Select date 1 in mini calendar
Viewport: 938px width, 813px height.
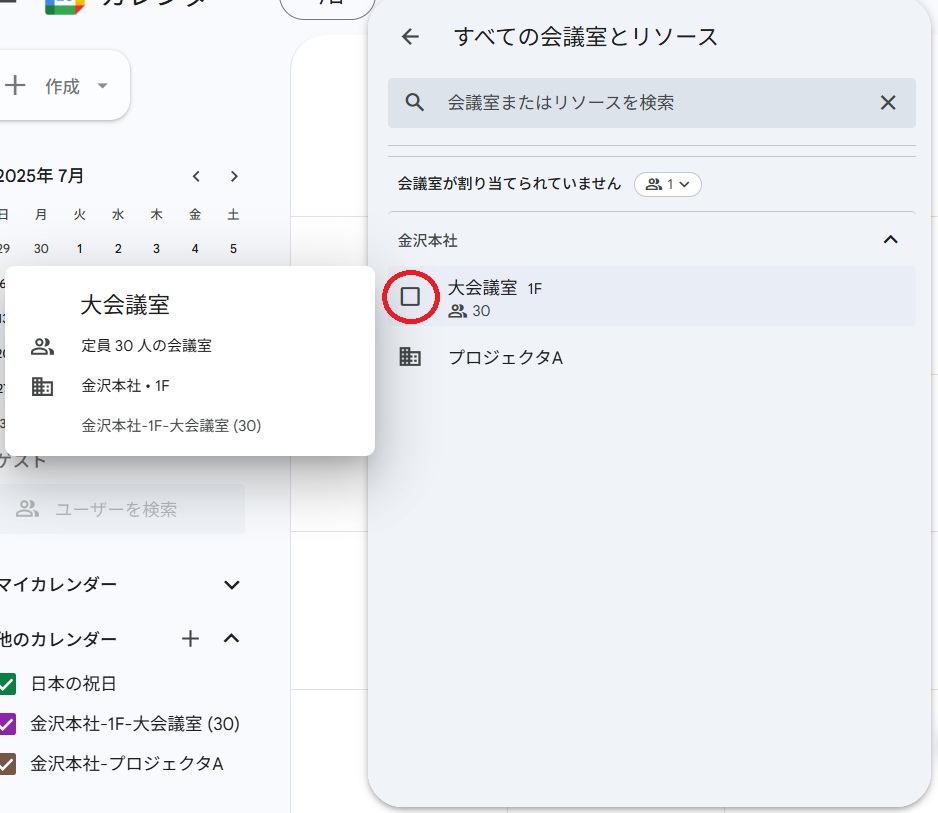pyautogui.click(x=80, y=248)
